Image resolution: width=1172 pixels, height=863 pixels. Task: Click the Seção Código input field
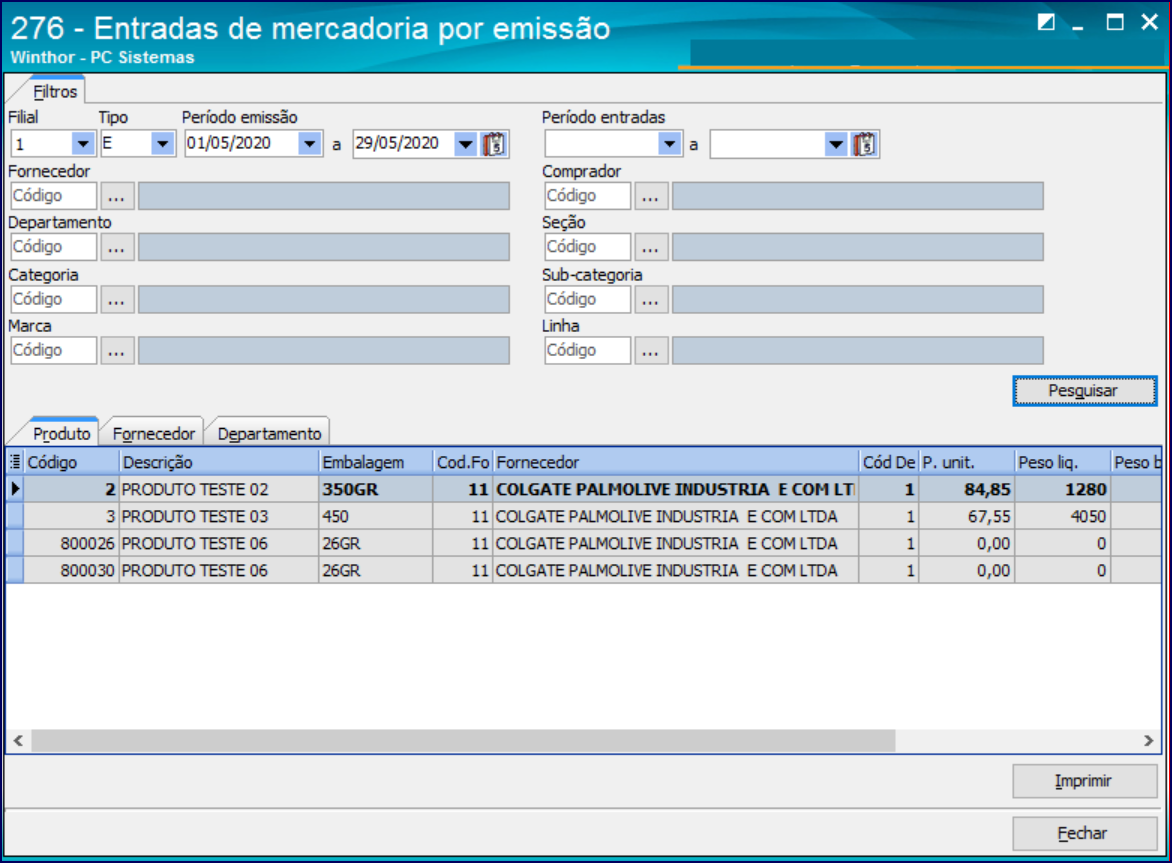click(587, 247)
